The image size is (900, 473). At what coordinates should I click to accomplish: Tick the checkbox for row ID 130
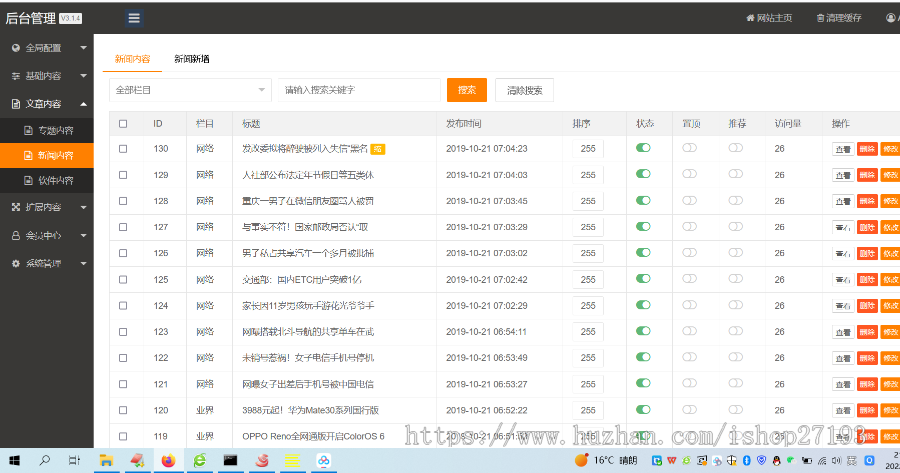(x=123, y=149)
